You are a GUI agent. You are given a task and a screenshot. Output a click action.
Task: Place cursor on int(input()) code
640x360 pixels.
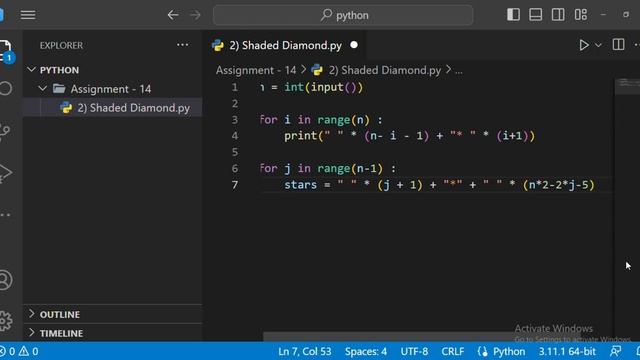[x=323, y=87]
